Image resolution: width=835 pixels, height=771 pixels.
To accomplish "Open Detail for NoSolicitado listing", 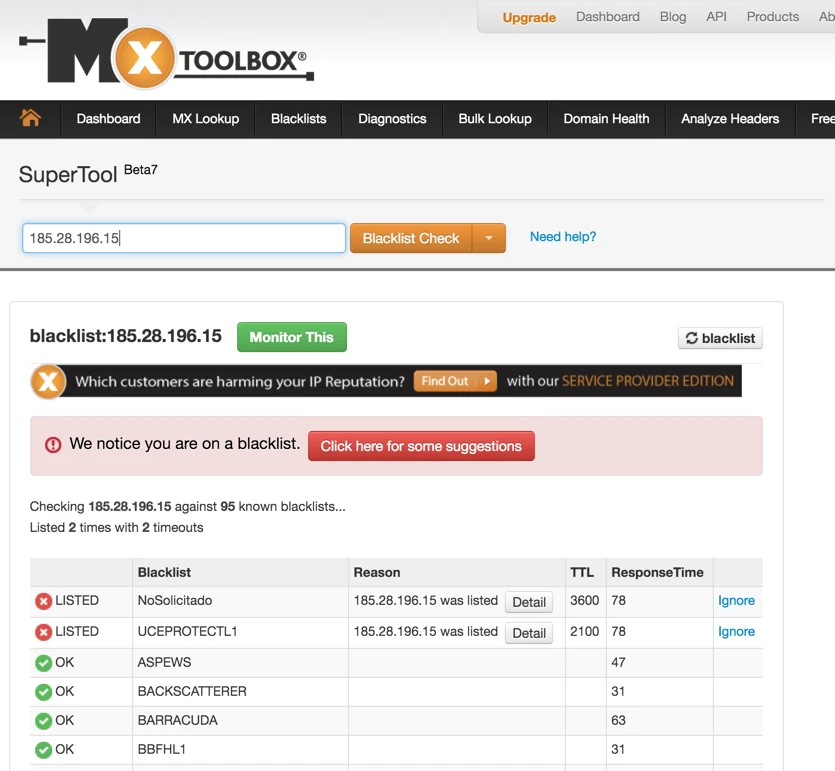I will [x=529, y=602].
